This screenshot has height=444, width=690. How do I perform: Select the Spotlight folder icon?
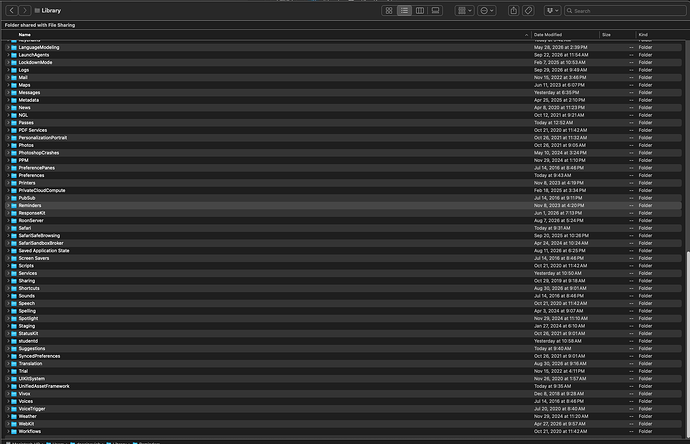point(14,318)
